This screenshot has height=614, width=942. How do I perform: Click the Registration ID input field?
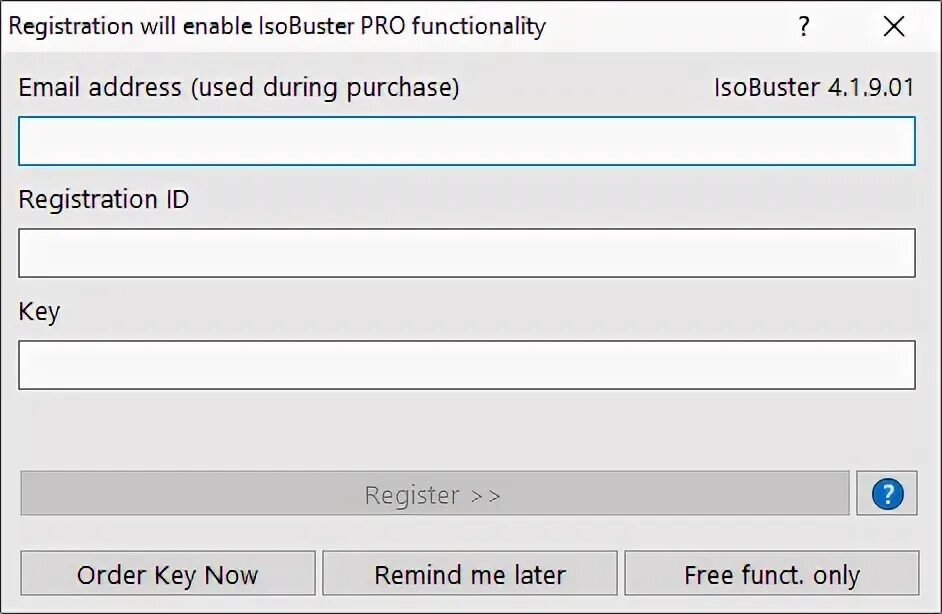click(467, 253)
